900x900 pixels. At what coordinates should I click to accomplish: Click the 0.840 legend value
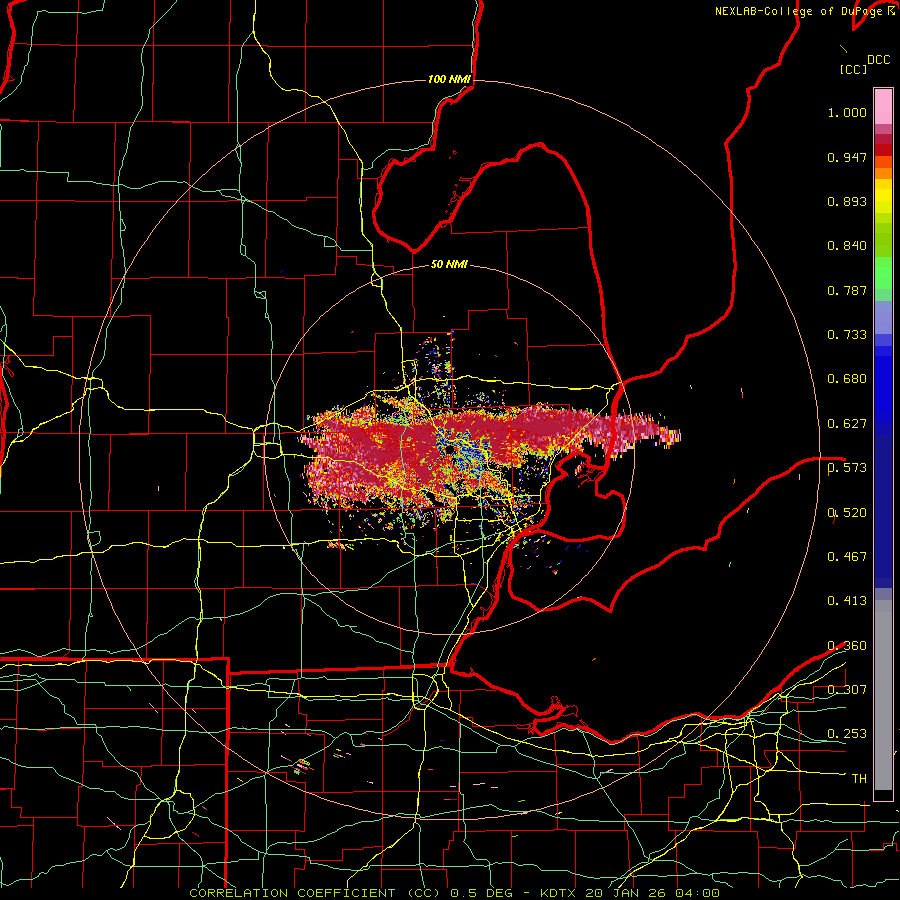(847, 246)
